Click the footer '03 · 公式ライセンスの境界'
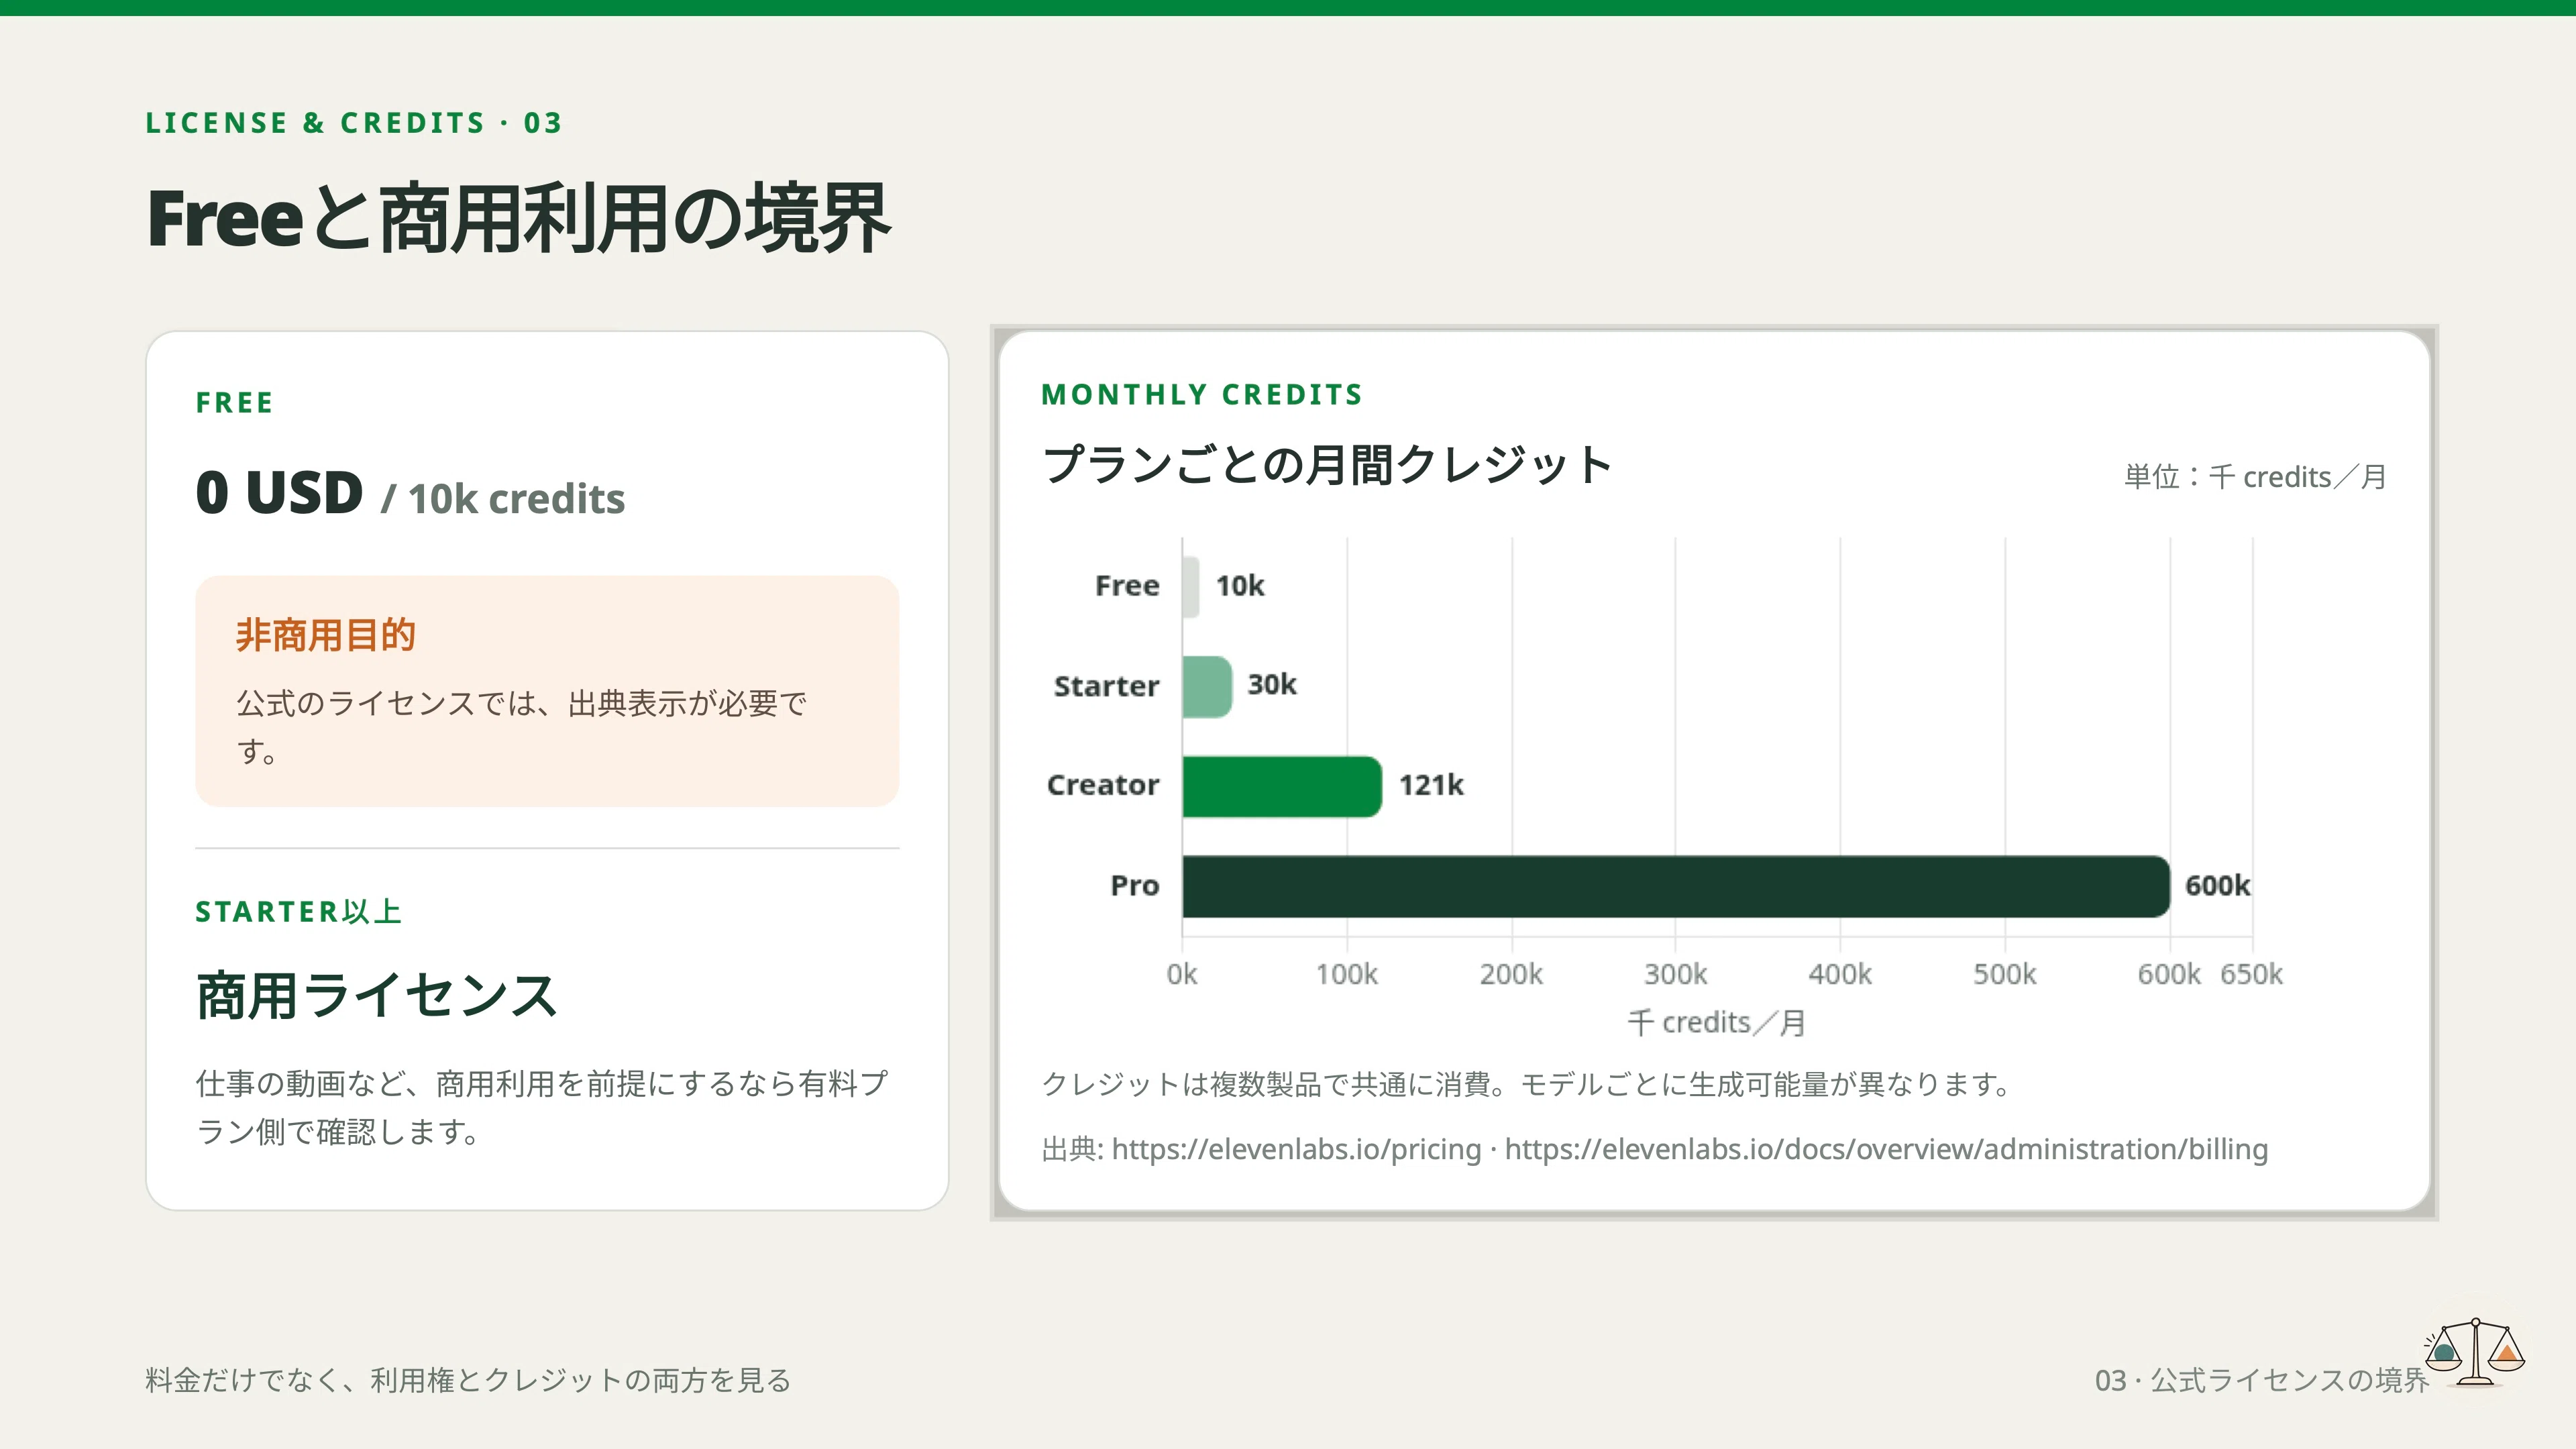The width and height of the screenshot is (2576, 1449). click(x=2262, y=1381)
